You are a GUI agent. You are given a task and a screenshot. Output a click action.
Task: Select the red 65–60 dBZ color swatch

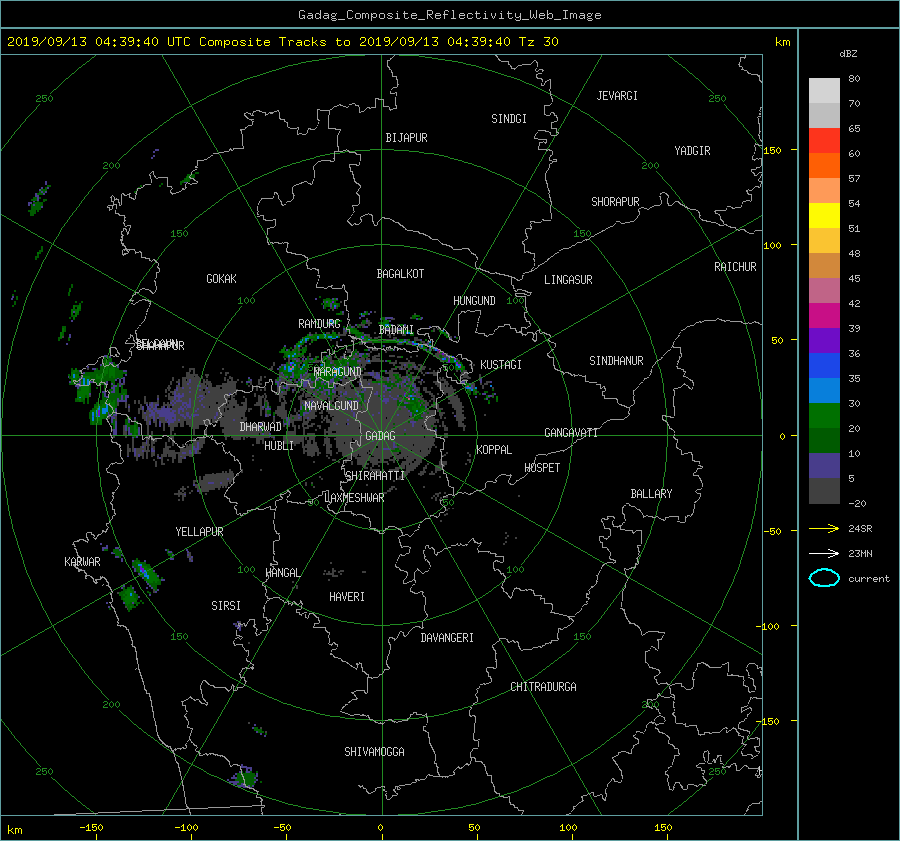pos(824,141)
